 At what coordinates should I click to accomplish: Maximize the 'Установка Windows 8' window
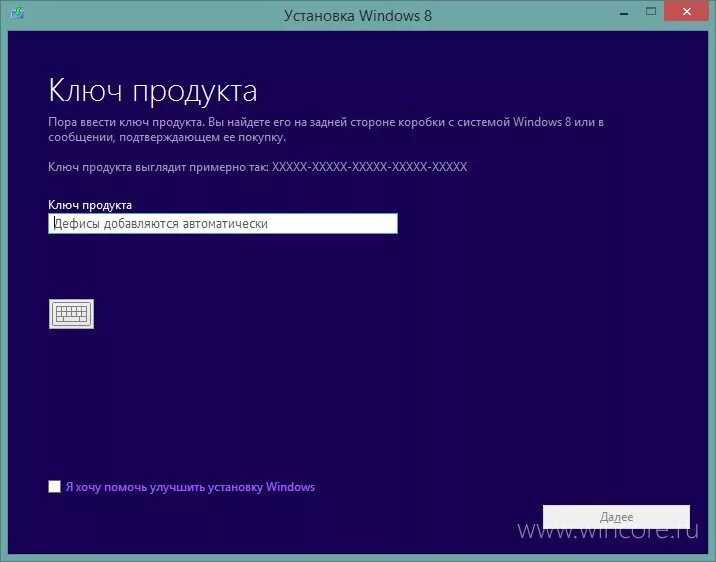pyautogui.click(x=651, y=12)
